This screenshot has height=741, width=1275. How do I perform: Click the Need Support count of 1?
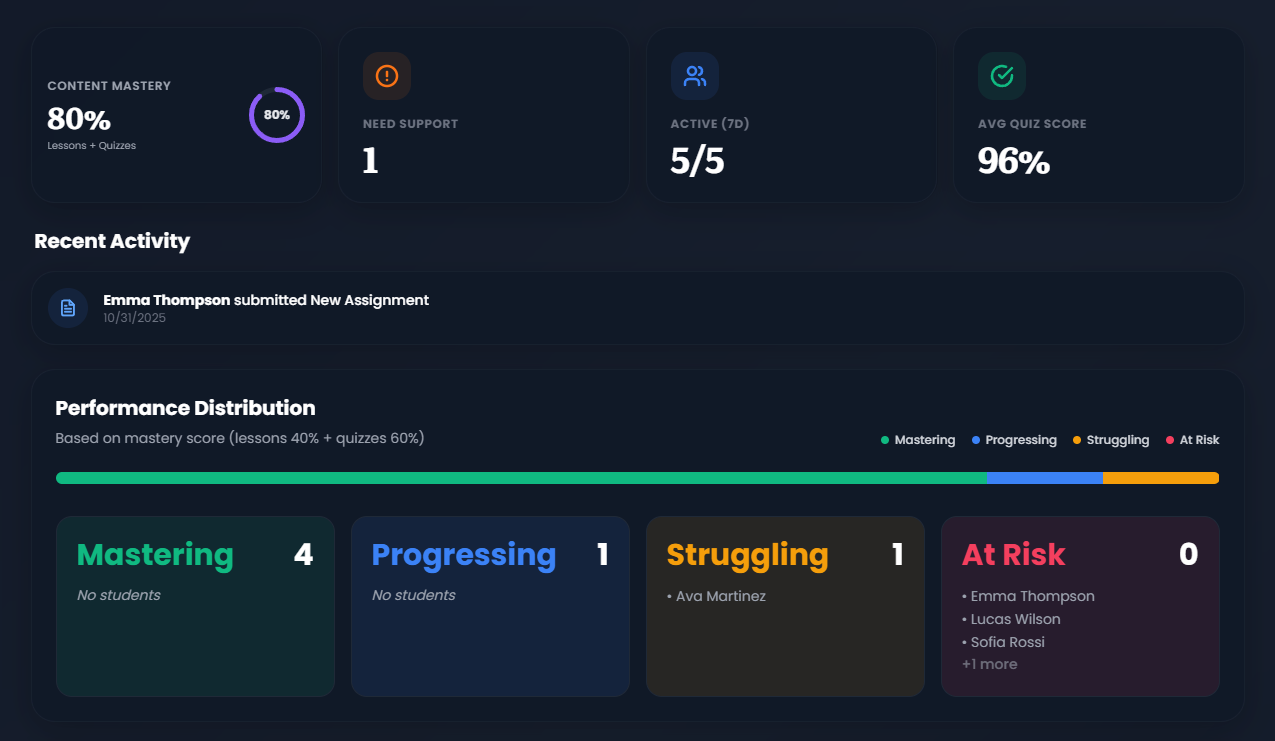[x=370, y=161]
